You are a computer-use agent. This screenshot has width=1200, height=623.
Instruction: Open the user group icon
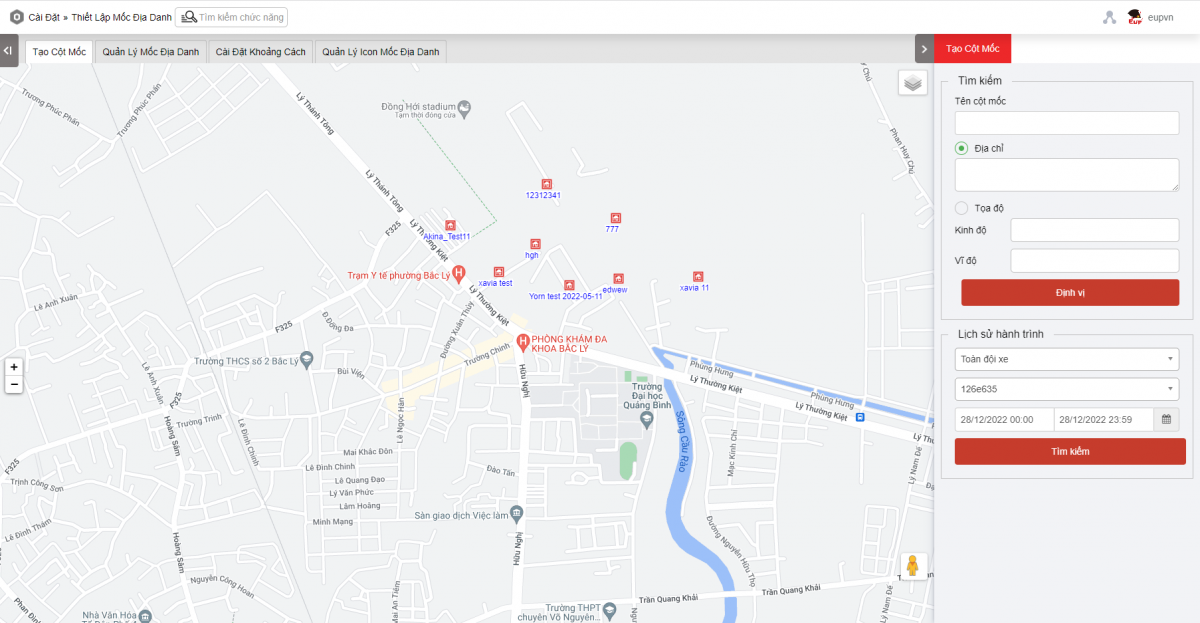(1109, 17)
